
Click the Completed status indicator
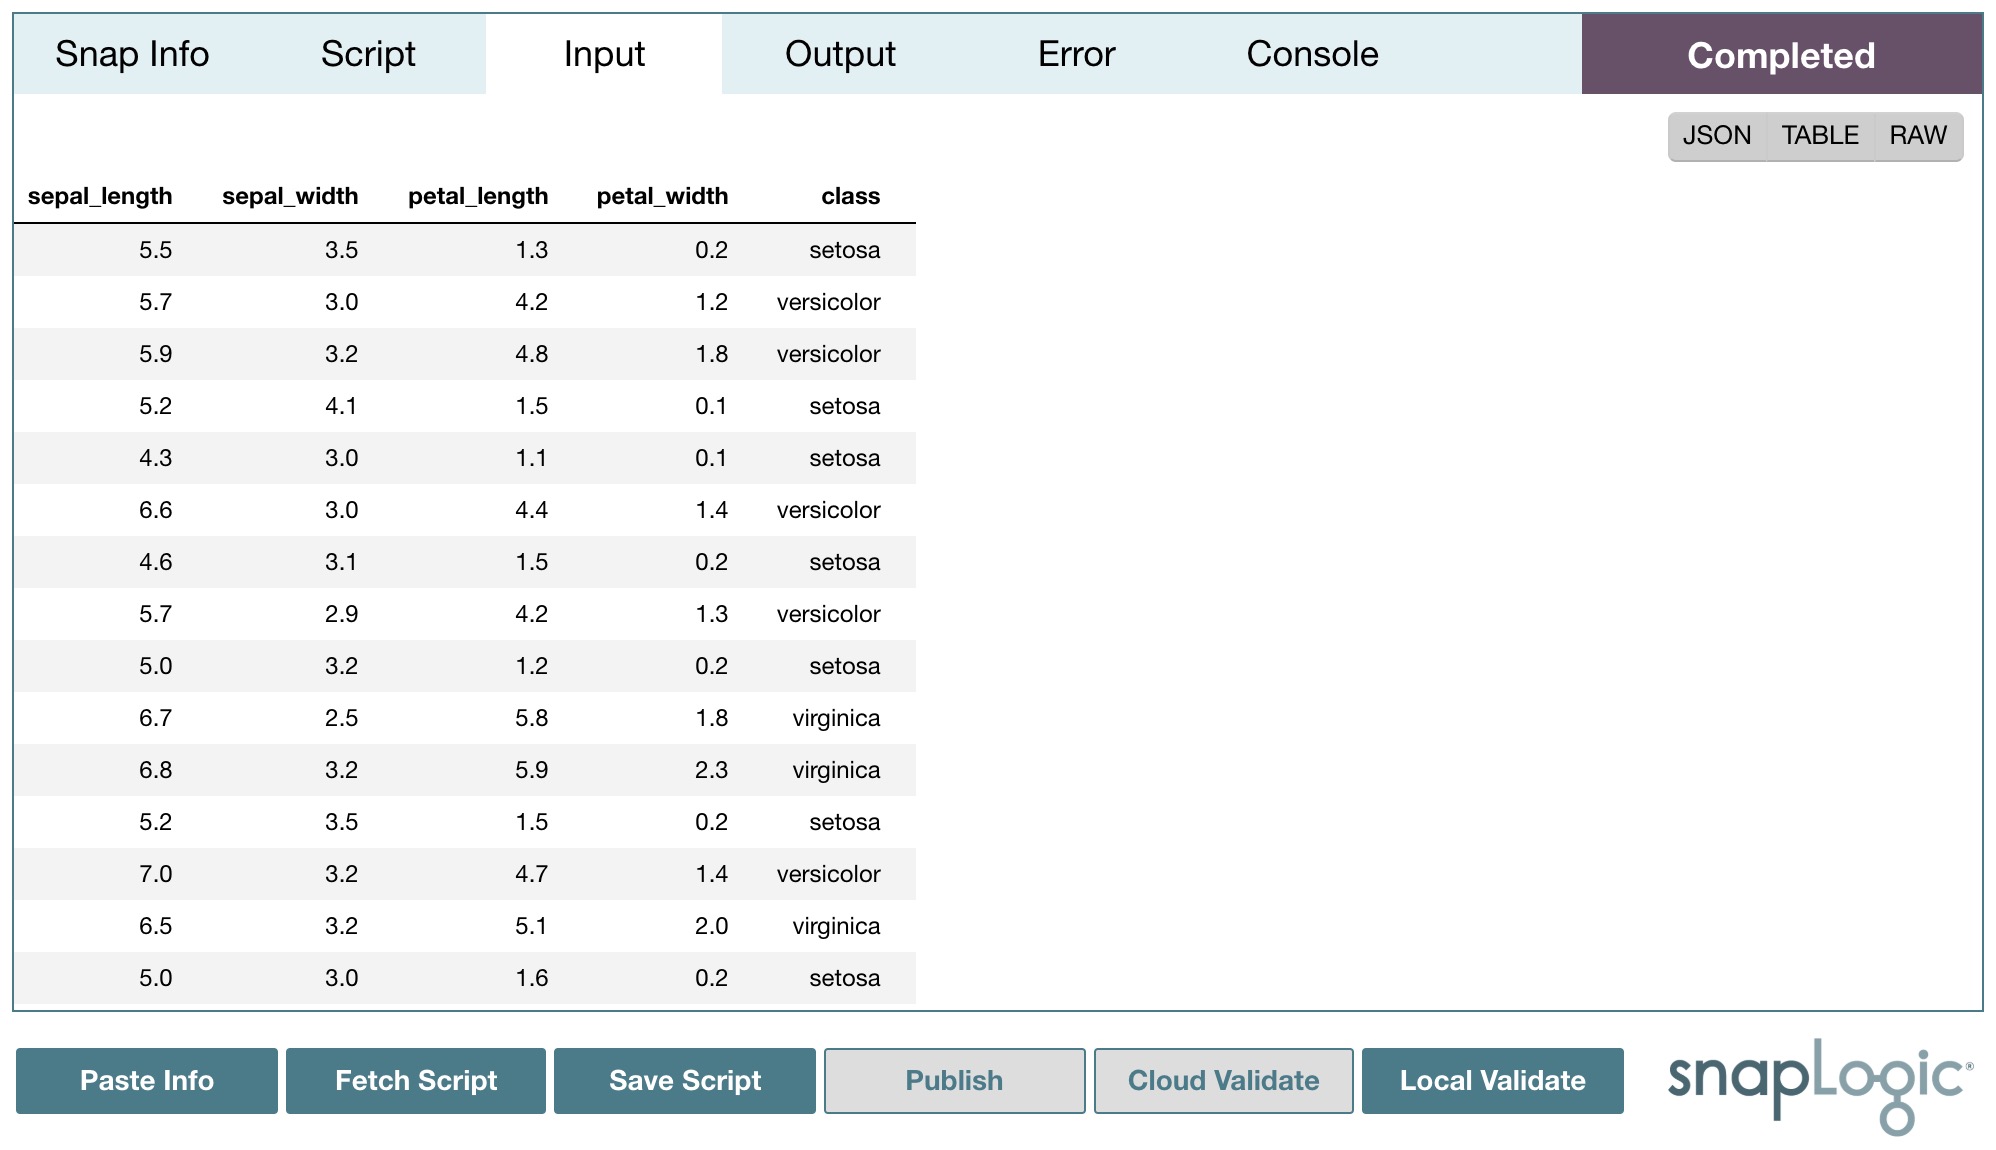pos(1781,55)
